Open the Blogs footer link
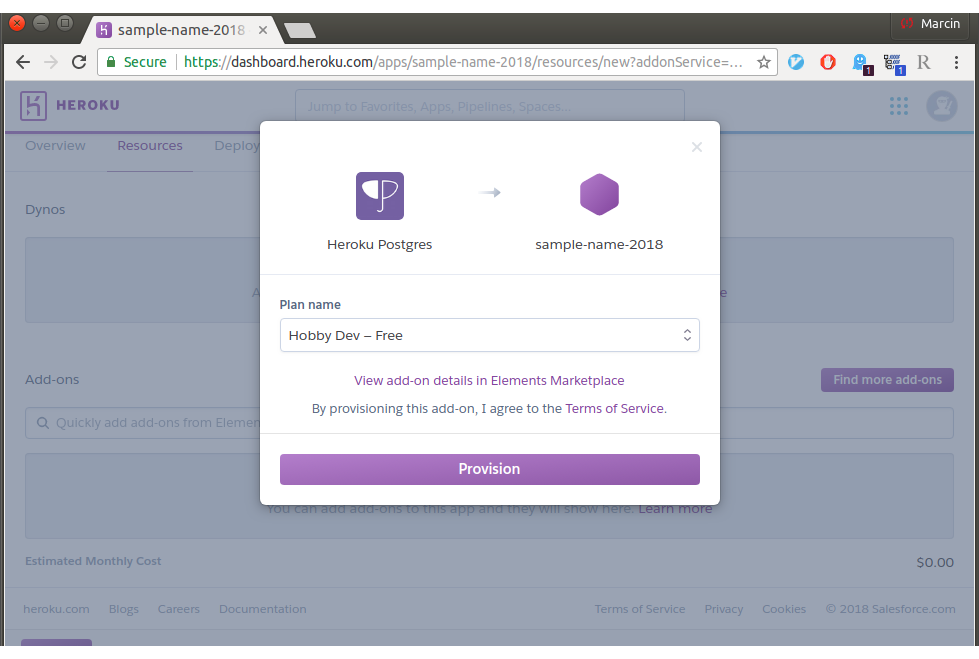 pyautogui.click(x=124, y=609)
